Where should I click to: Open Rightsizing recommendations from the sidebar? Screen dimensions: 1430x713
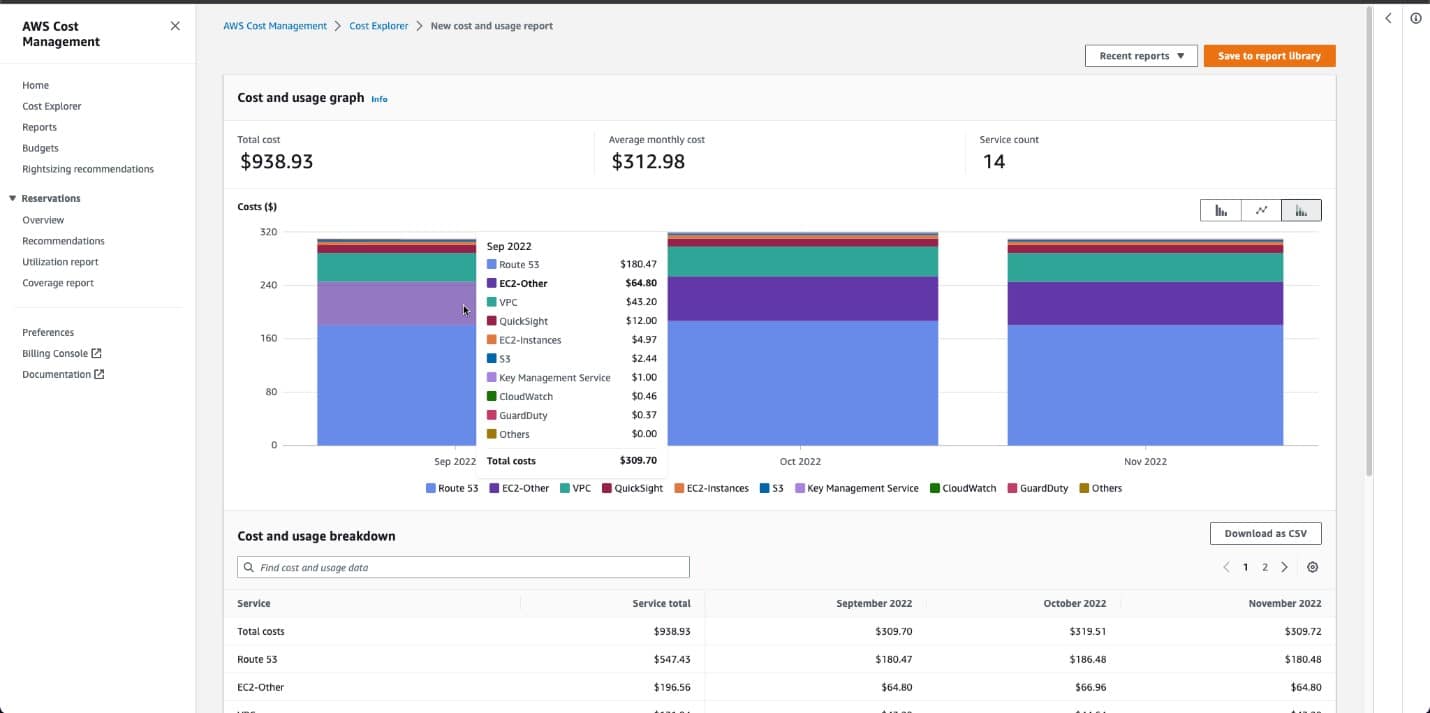tap(88, 168)
